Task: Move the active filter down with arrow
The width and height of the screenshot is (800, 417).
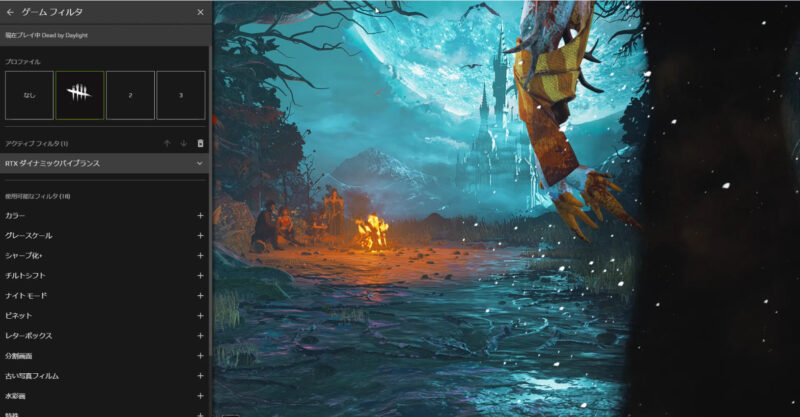Action: coord(183,144)
